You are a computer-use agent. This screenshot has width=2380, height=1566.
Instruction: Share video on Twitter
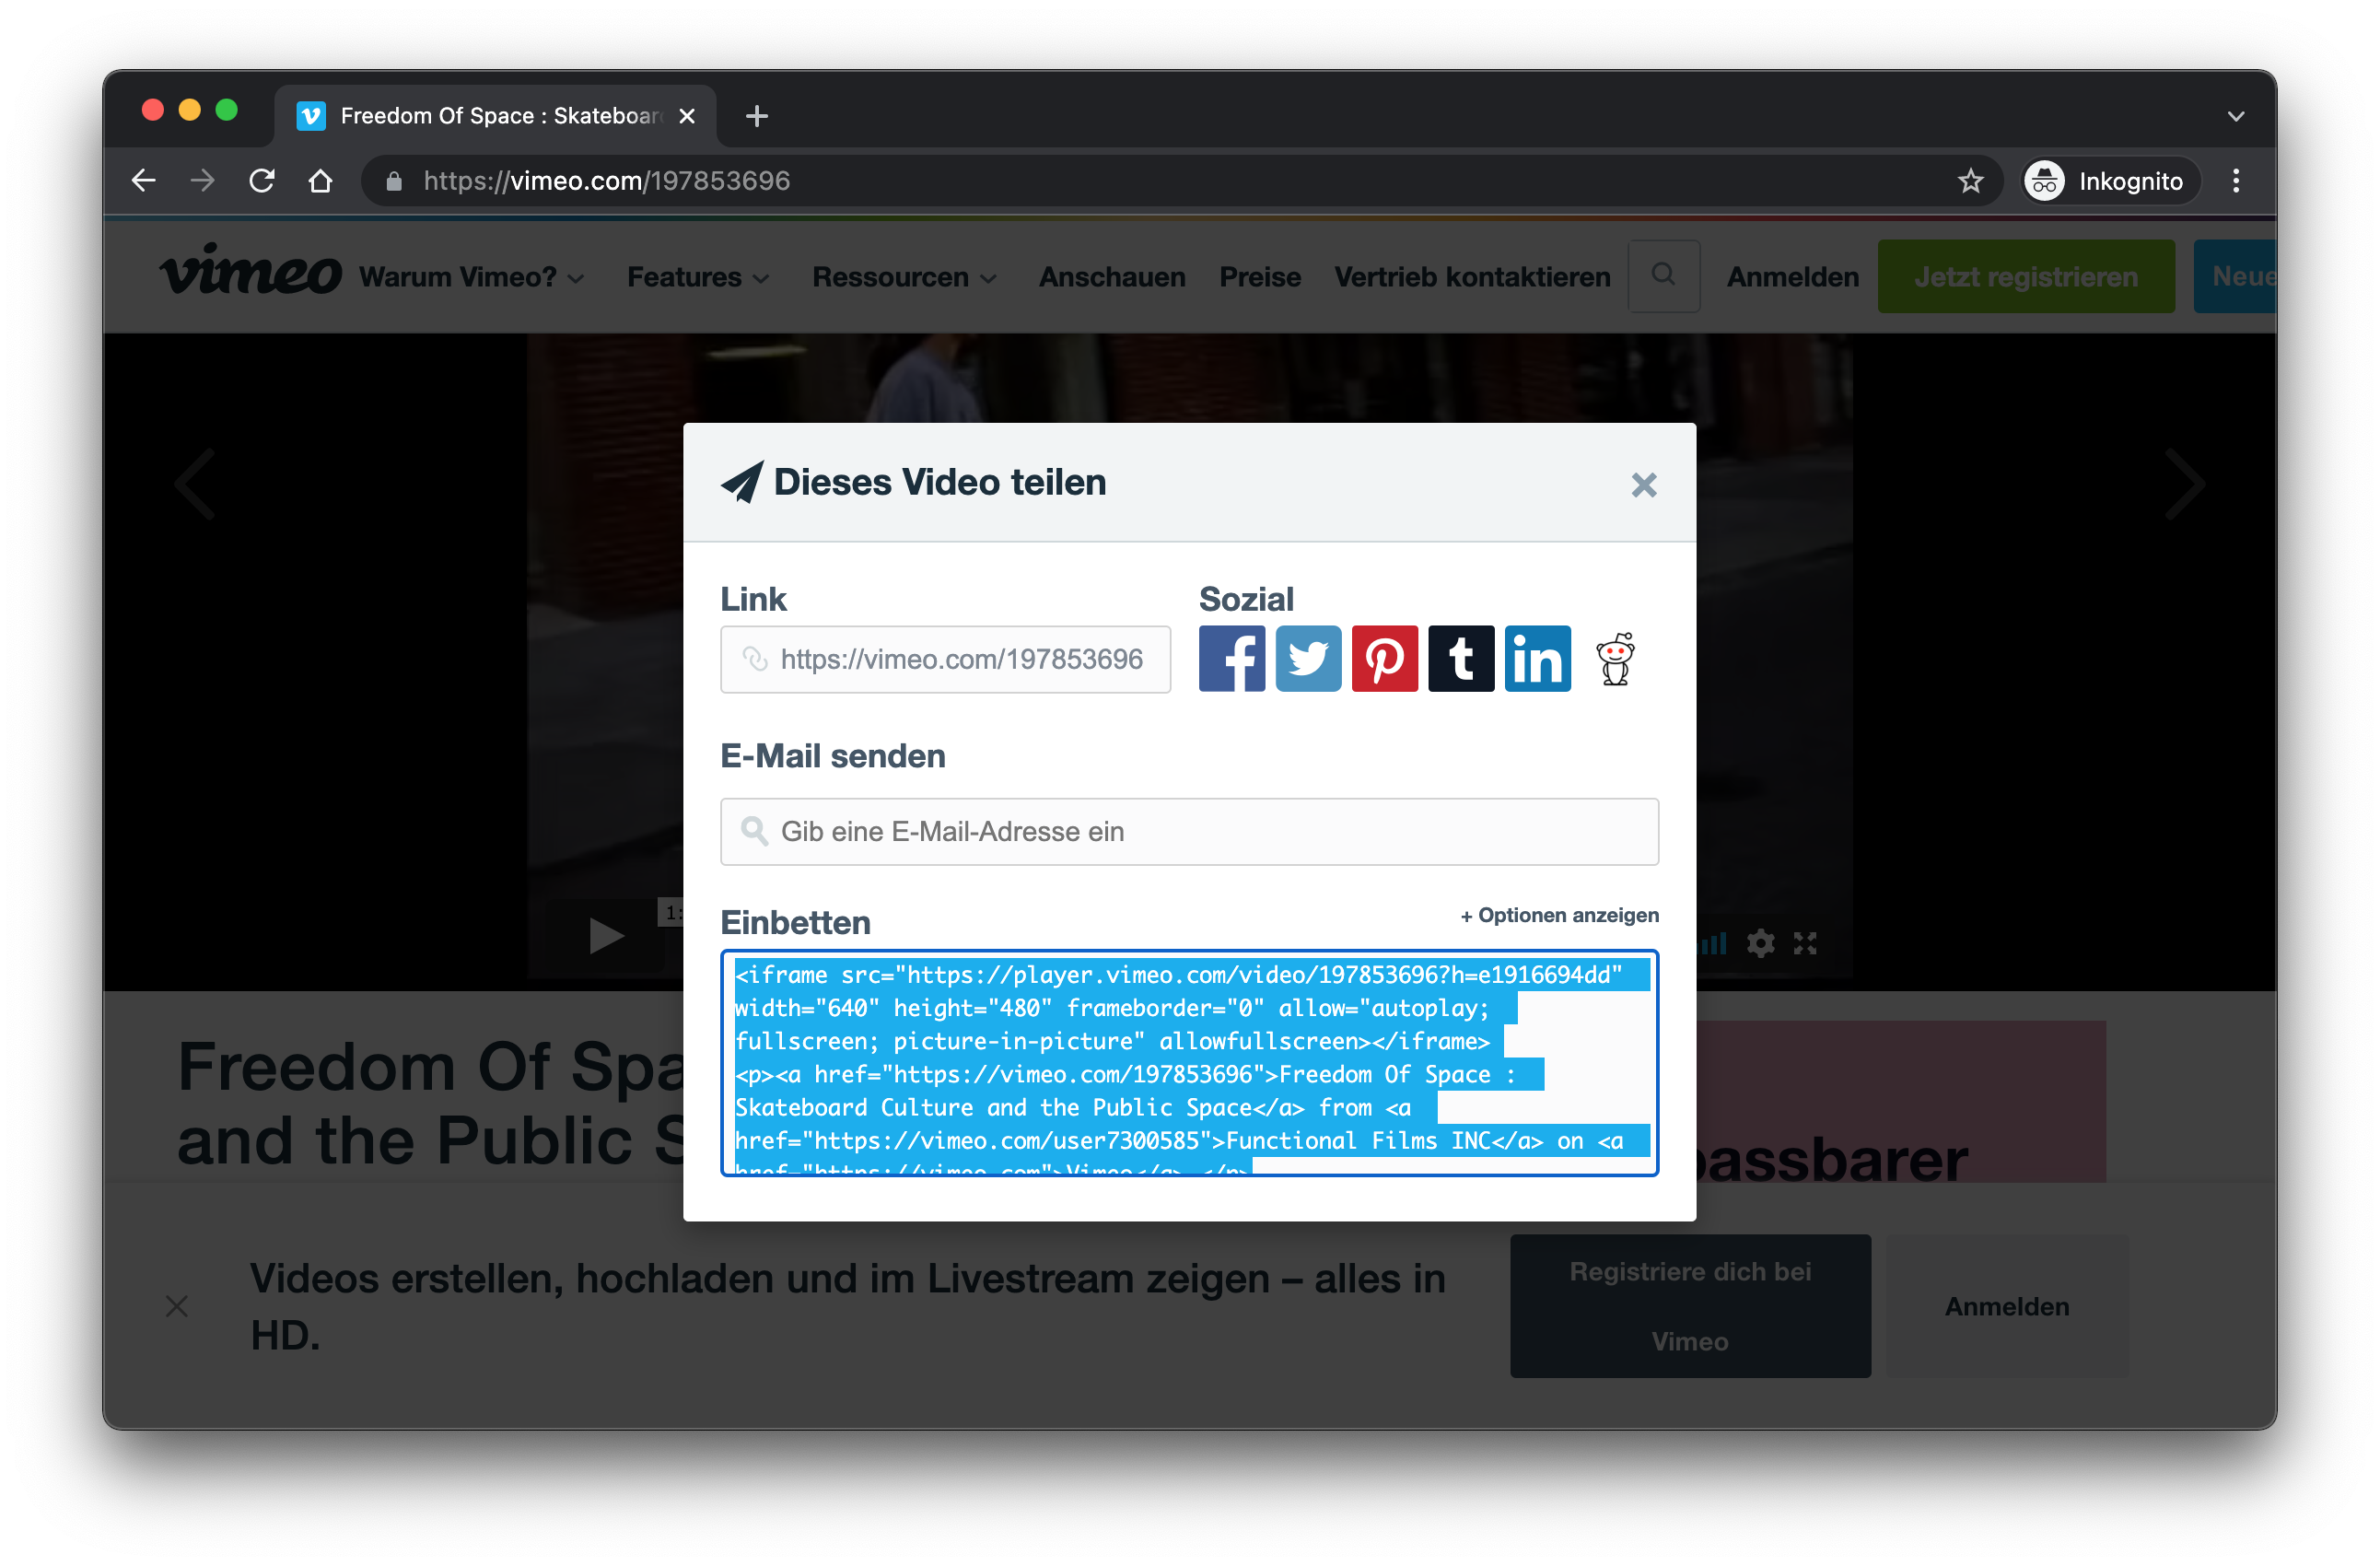pos(1308,659)
